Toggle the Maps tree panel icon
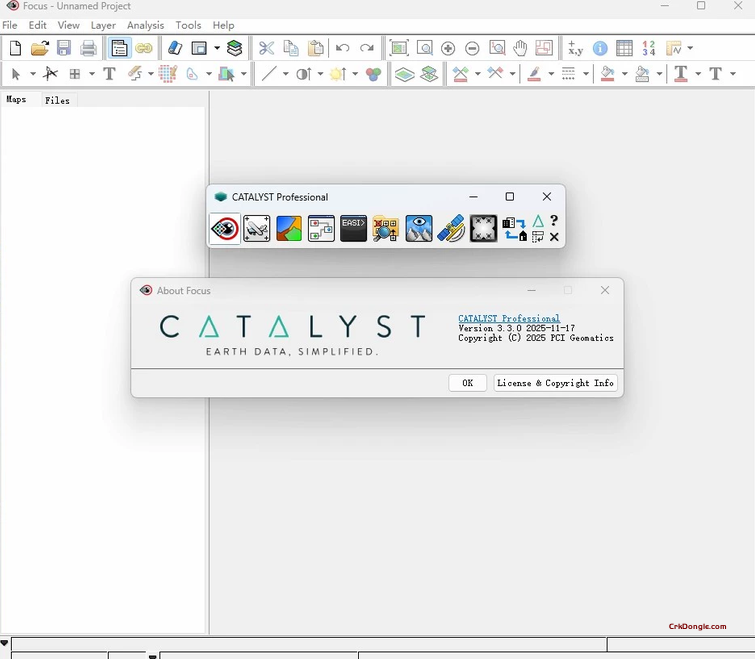The width and height of the screenshot is (755, 659). point(119,48)
